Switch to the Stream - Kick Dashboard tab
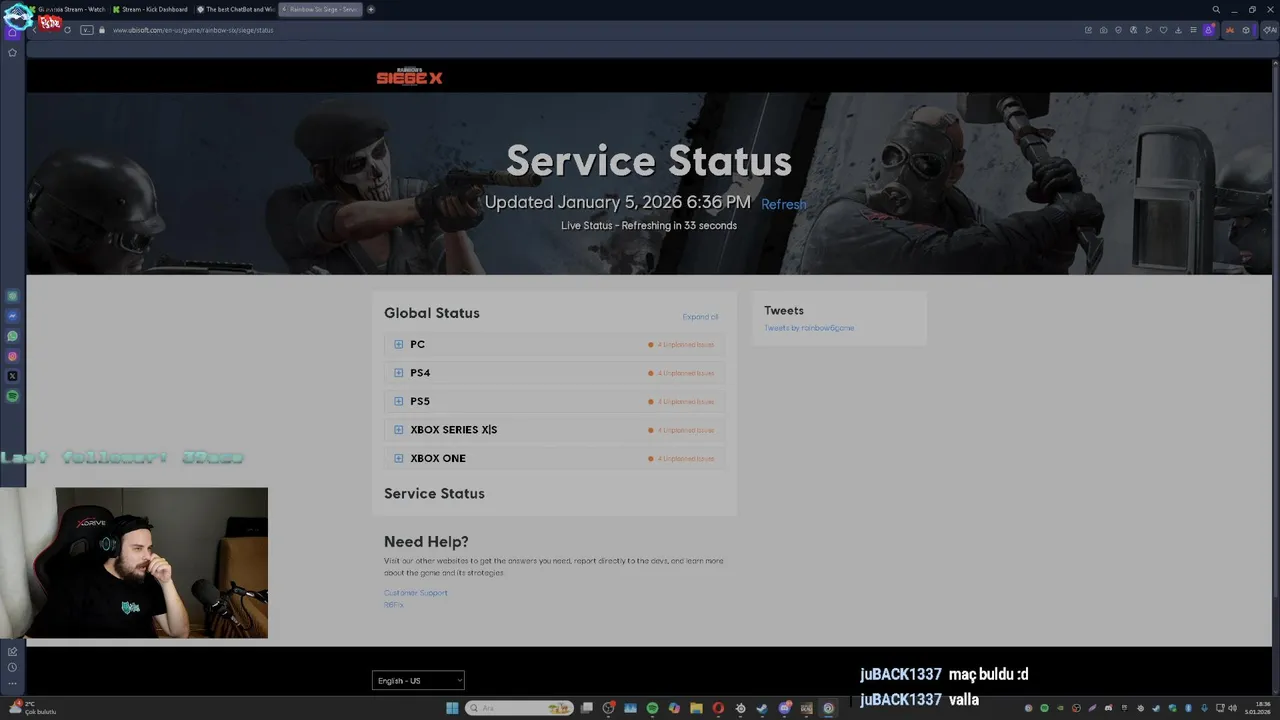1280x720 pixels. [150, 9]
